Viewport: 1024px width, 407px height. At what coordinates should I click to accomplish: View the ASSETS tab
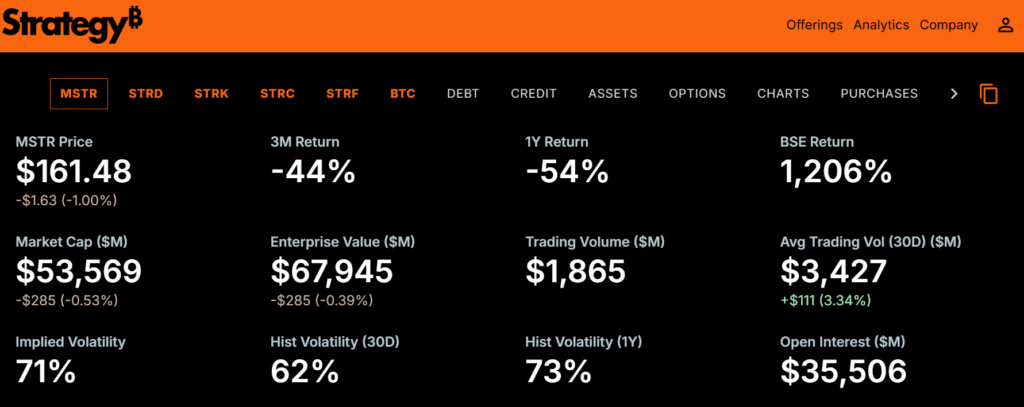612,93
